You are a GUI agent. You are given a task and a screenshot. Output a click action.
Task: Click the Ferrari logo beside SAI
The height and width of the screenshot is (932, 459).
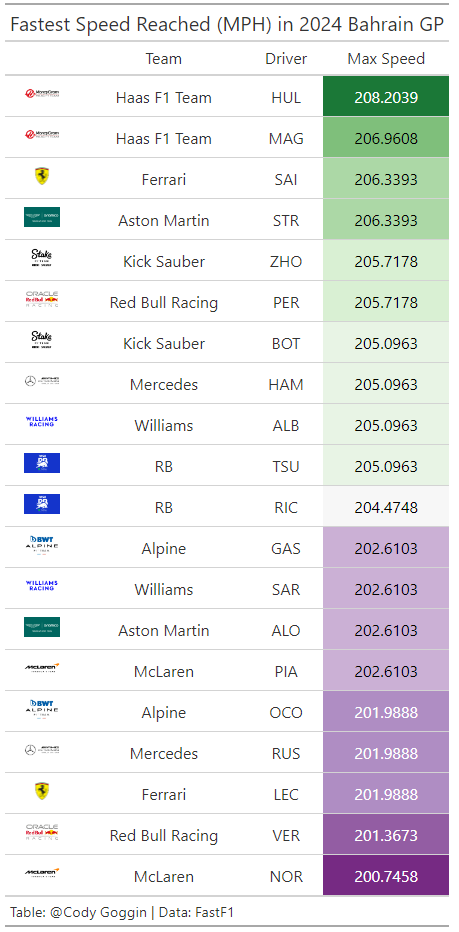click(42, 176)
